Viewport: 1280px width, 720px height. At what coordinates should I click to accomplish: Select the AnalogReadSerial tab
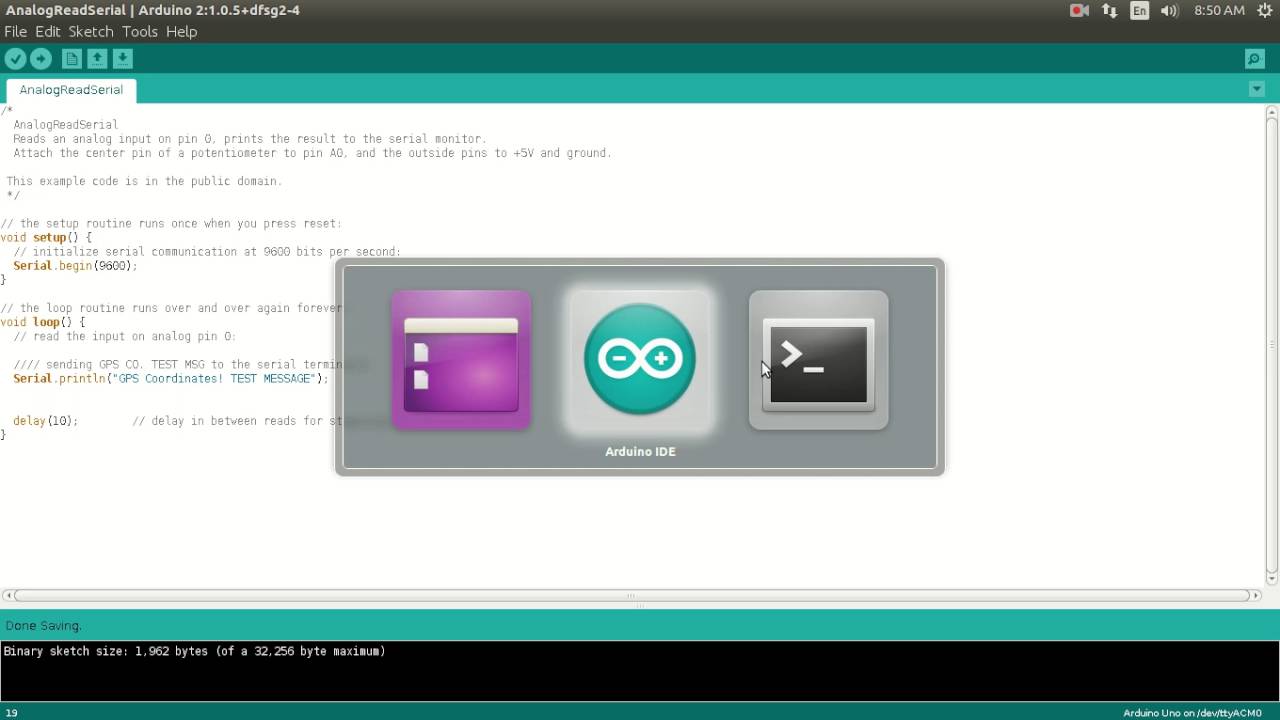[71, 90]
